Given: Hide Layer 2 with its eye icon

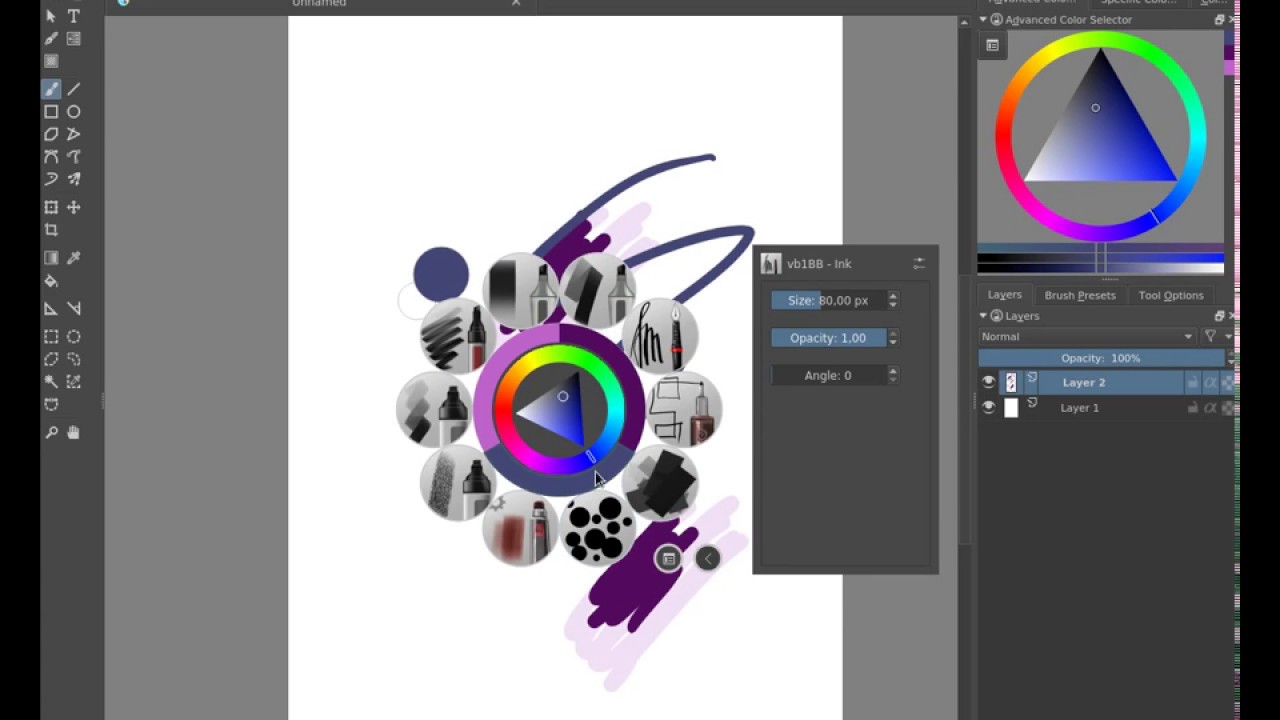Looking at the screenshot, I should pos(989,382).
